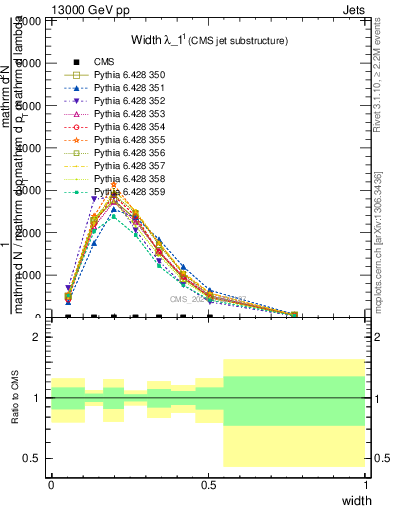Select the Pythia 6.428 354 legend entry
Viewport: 393px width, 512px height.
pyautogui.click(x=129, y=127)
